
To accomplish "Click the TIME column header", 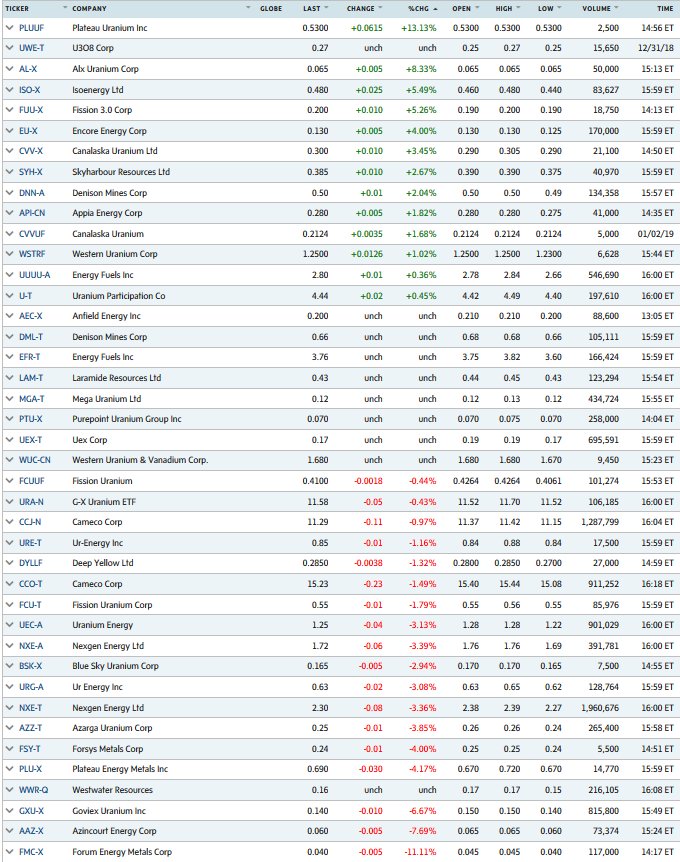I will click(665, 8).
